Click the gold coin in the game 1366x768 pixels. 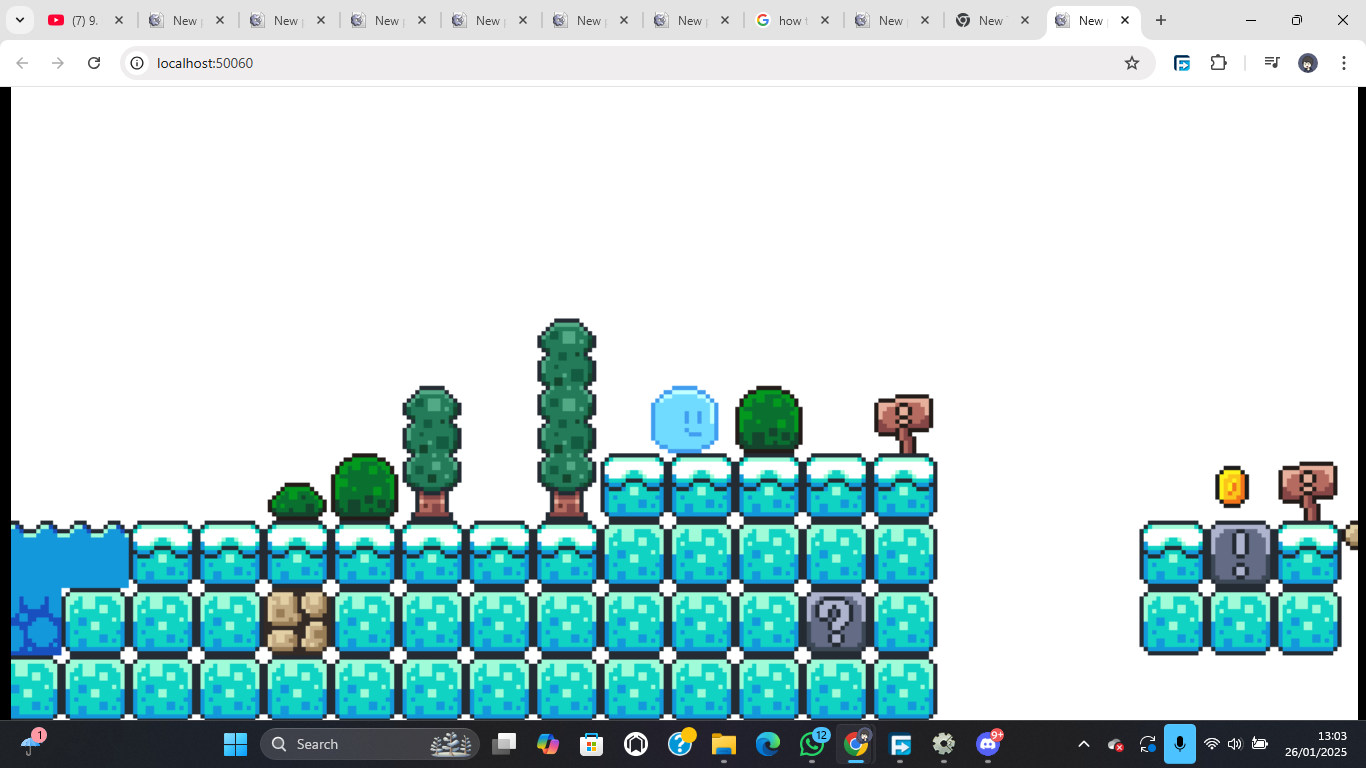[1232, 487]
